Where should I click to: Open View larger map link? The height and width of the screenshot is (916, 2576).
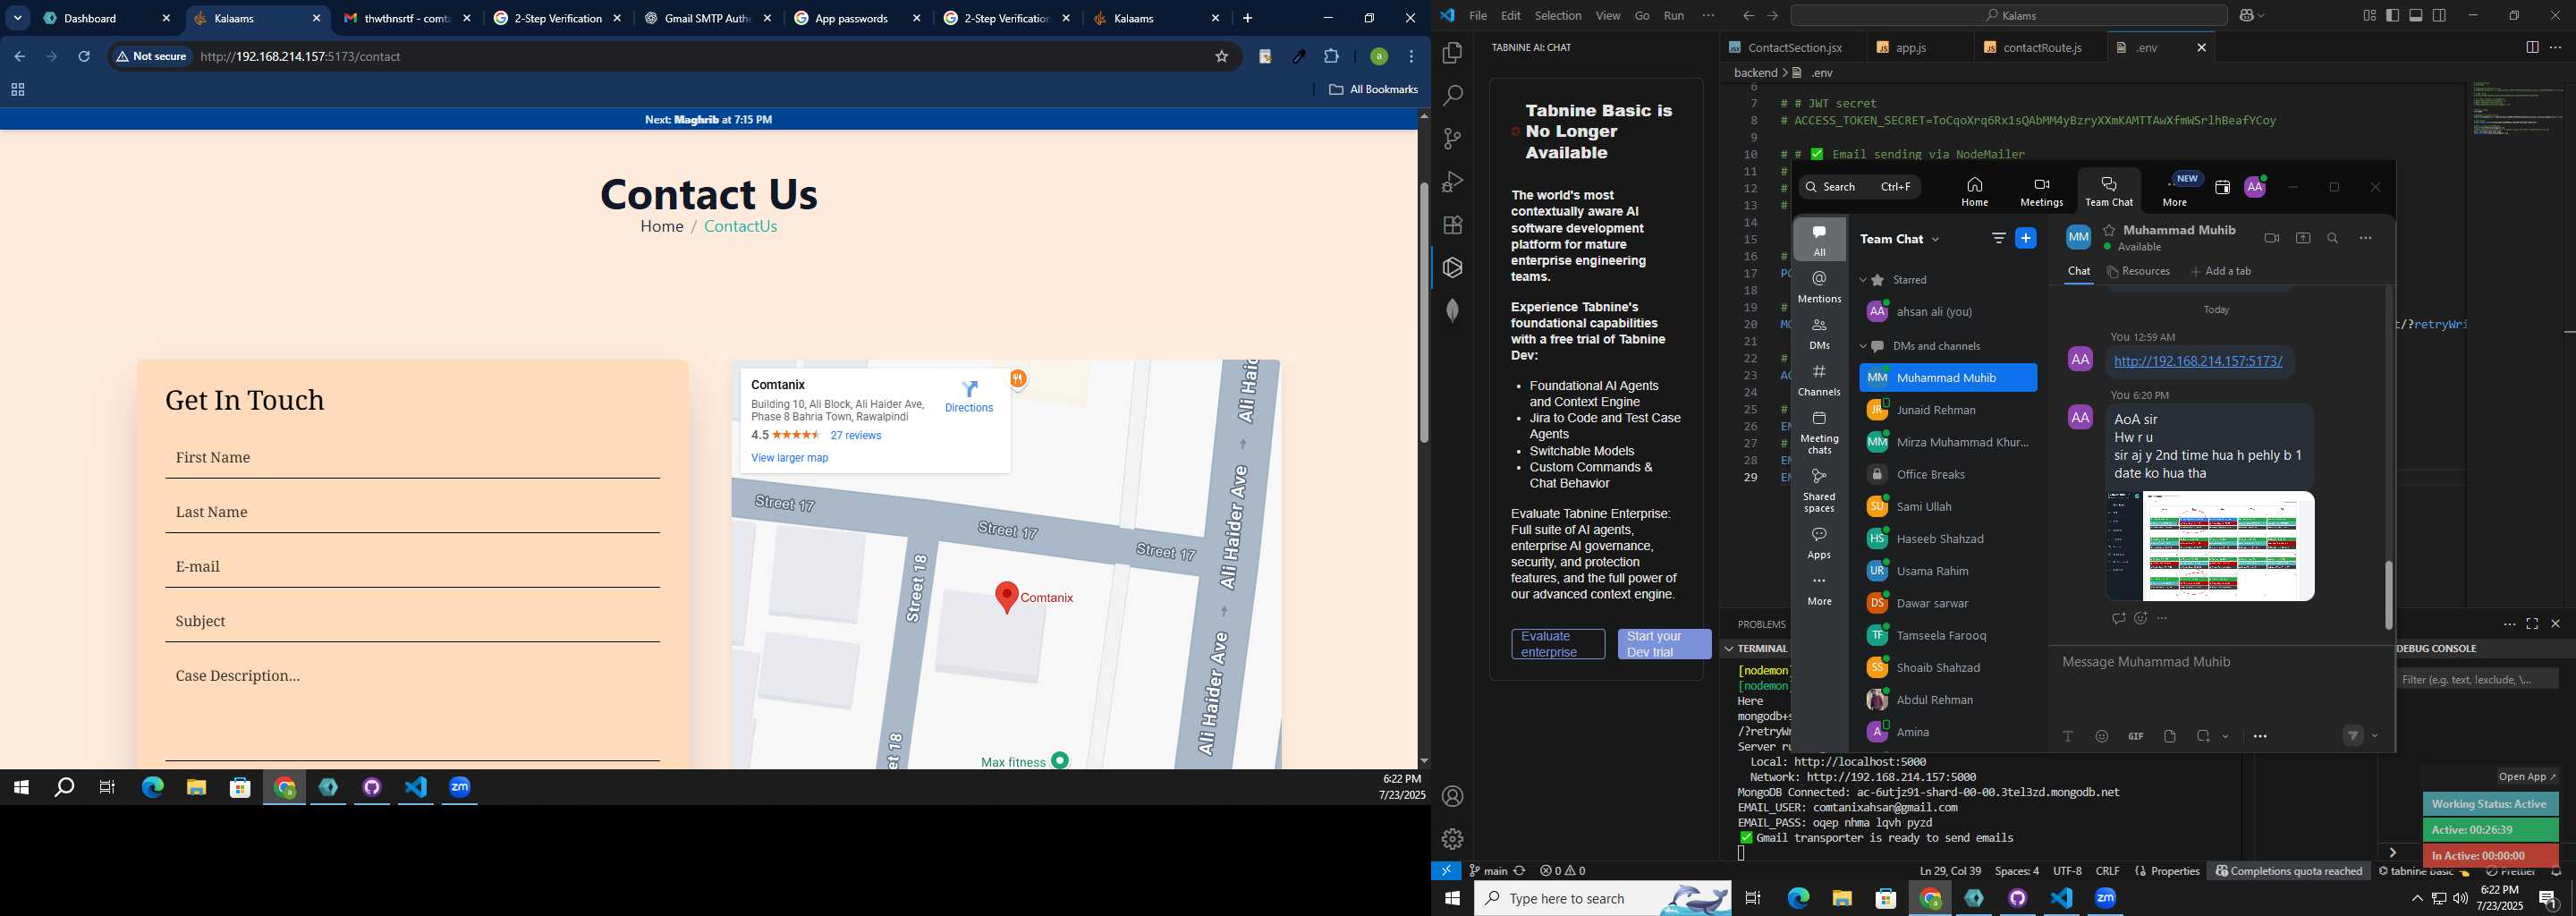click(789, 458)
